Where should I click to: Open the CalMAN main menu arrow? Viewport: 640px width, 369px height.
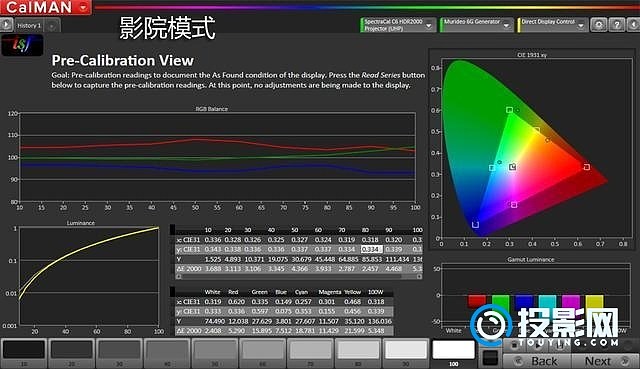click(83, 7)
